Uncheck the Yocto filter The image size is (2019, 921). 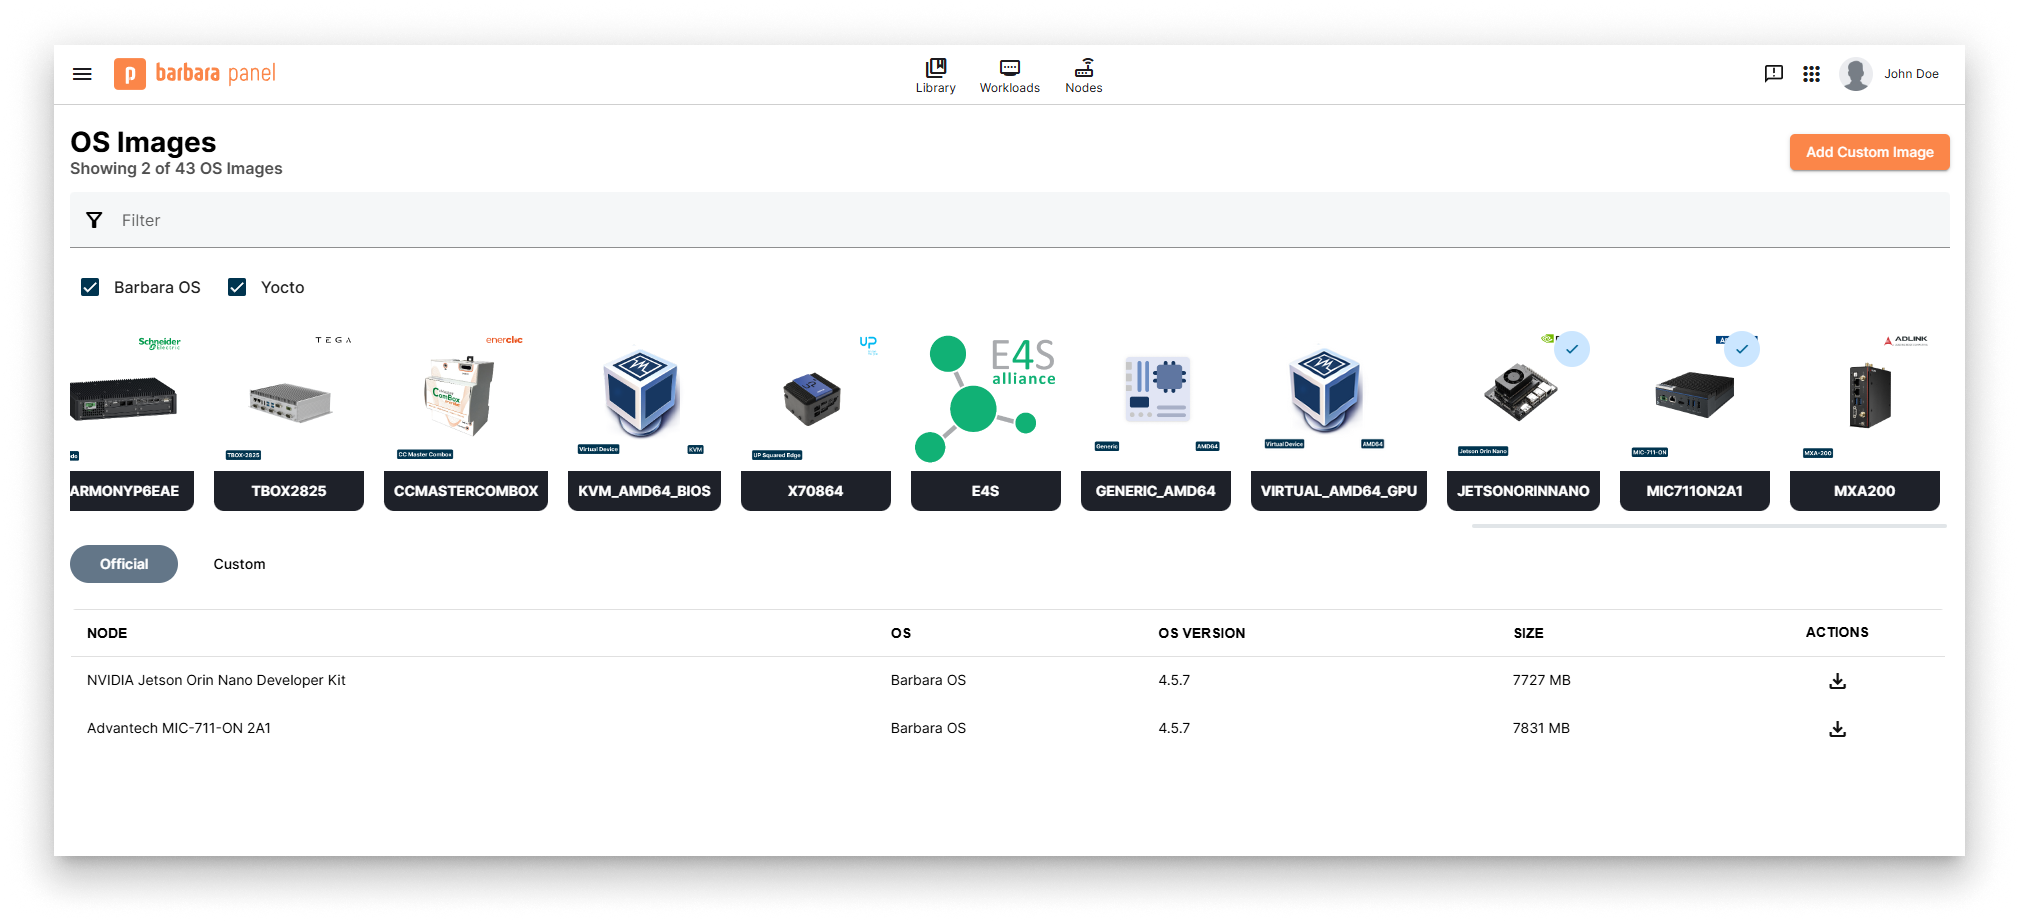point(237,287)
